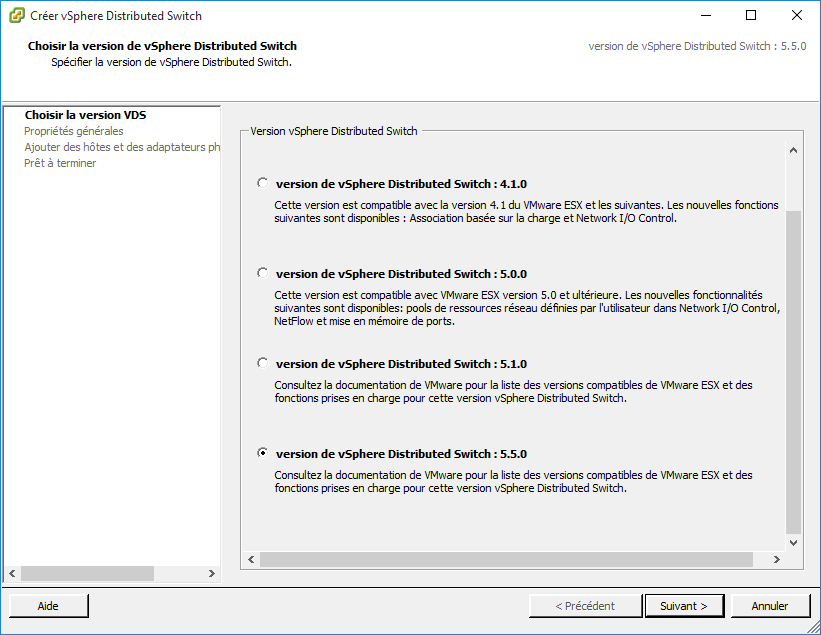Go to the Choisir la version VDS step
The height and width of the screenshot is (635, 821).
(x=85, y=115)
